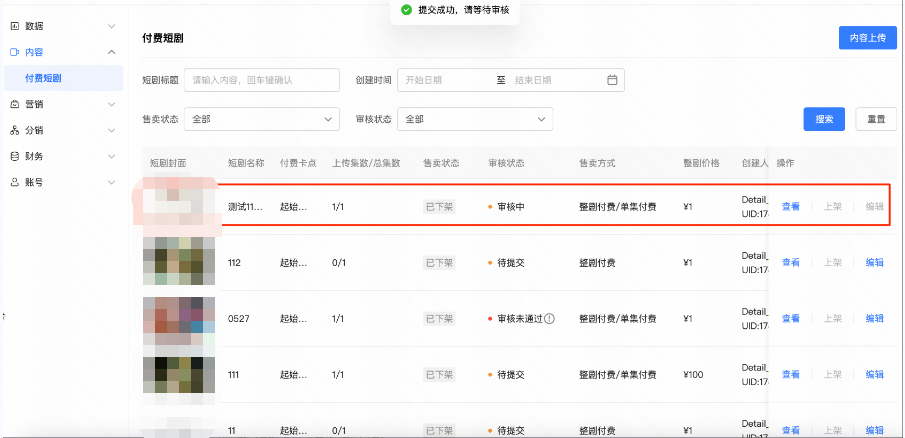Click 查看 for the 111 row
Viewport: 905px width, 438px height.
tap(791, 375)
